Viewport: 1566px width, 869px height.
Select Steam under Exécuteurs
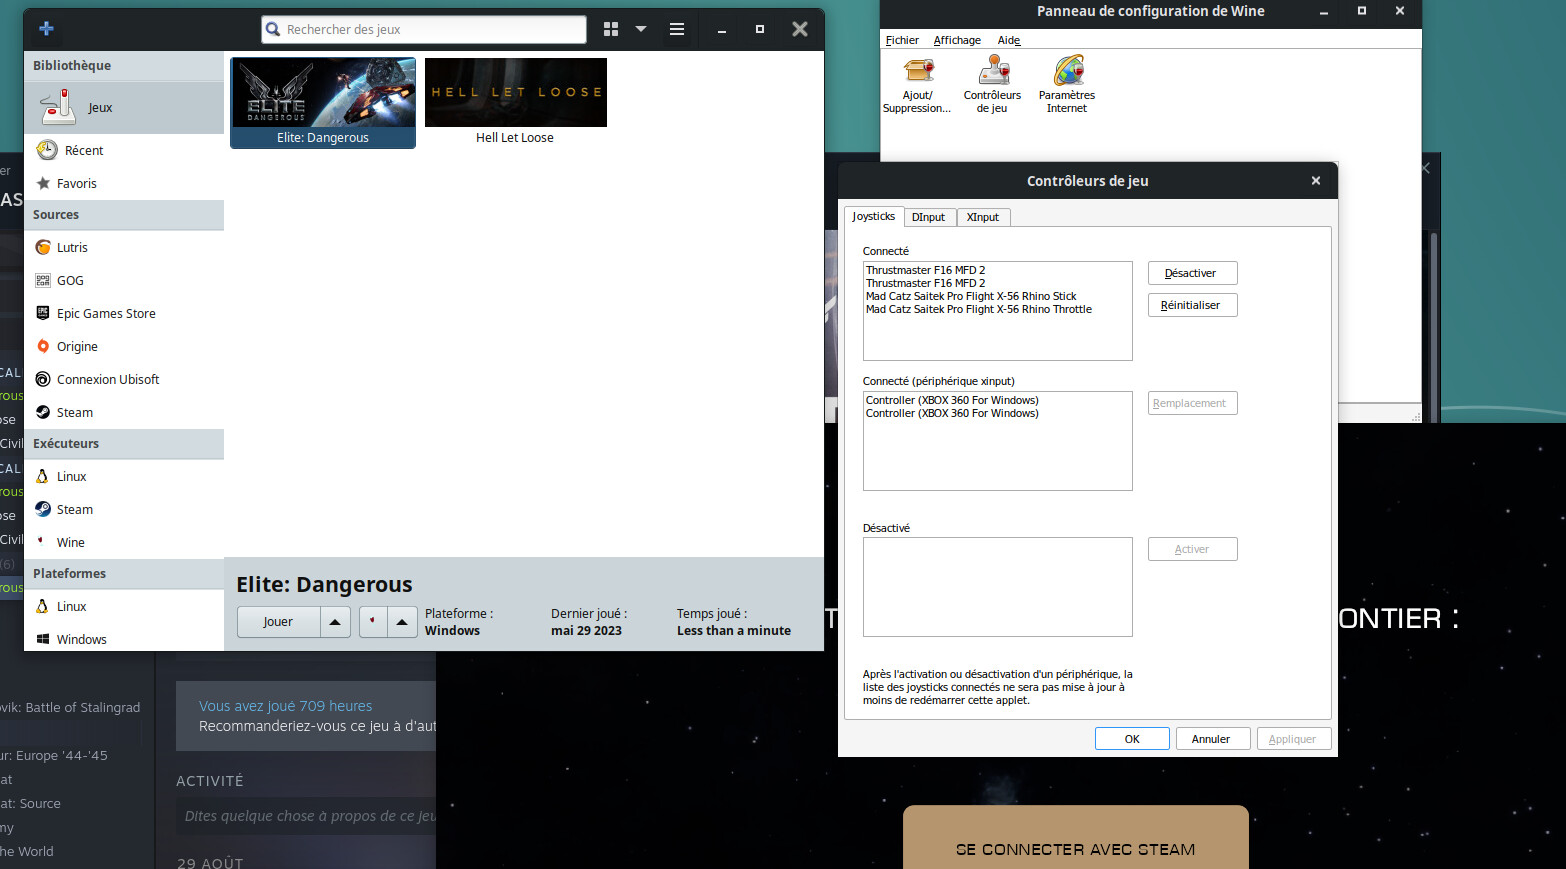[124, 509]
